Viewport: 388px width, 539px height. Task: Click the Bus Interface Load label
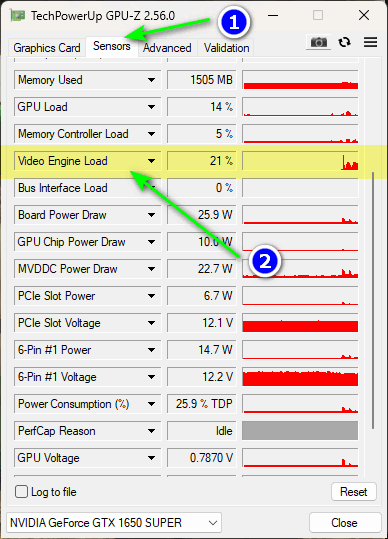[63, 188]
